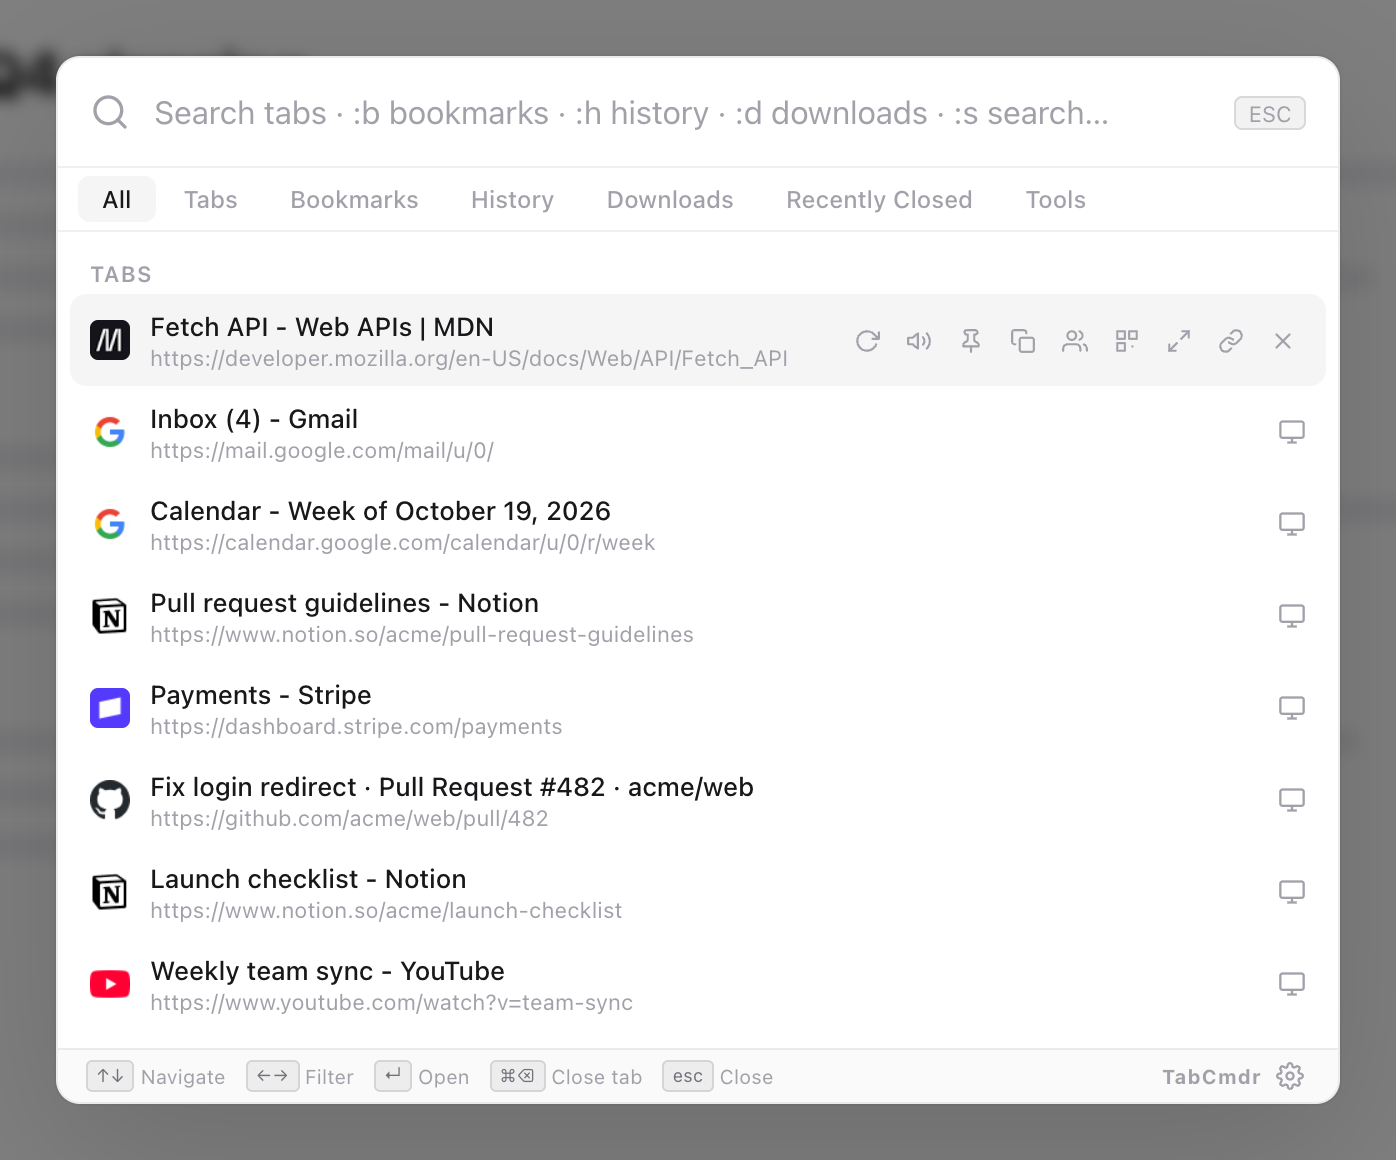Click the people icon on Fetch API row
Screen dimensions: 1396x1160
coord(1075,341)
